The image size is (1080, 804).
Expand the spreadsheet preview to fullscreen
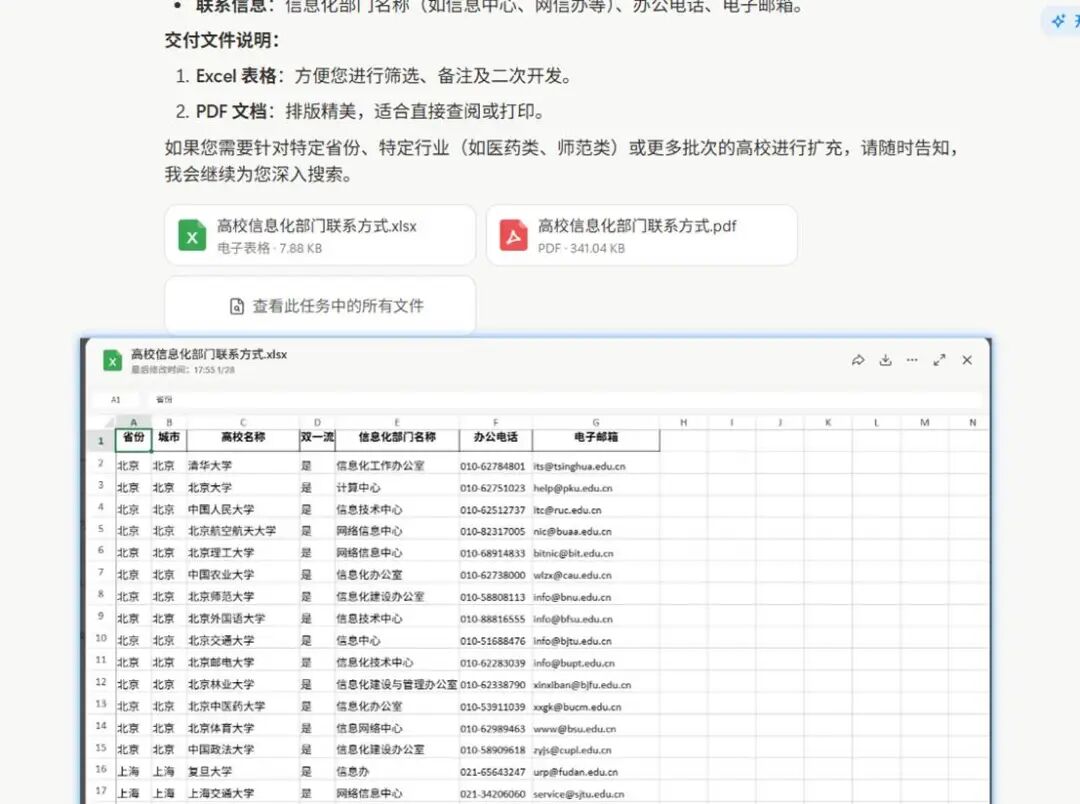(939, 360)
